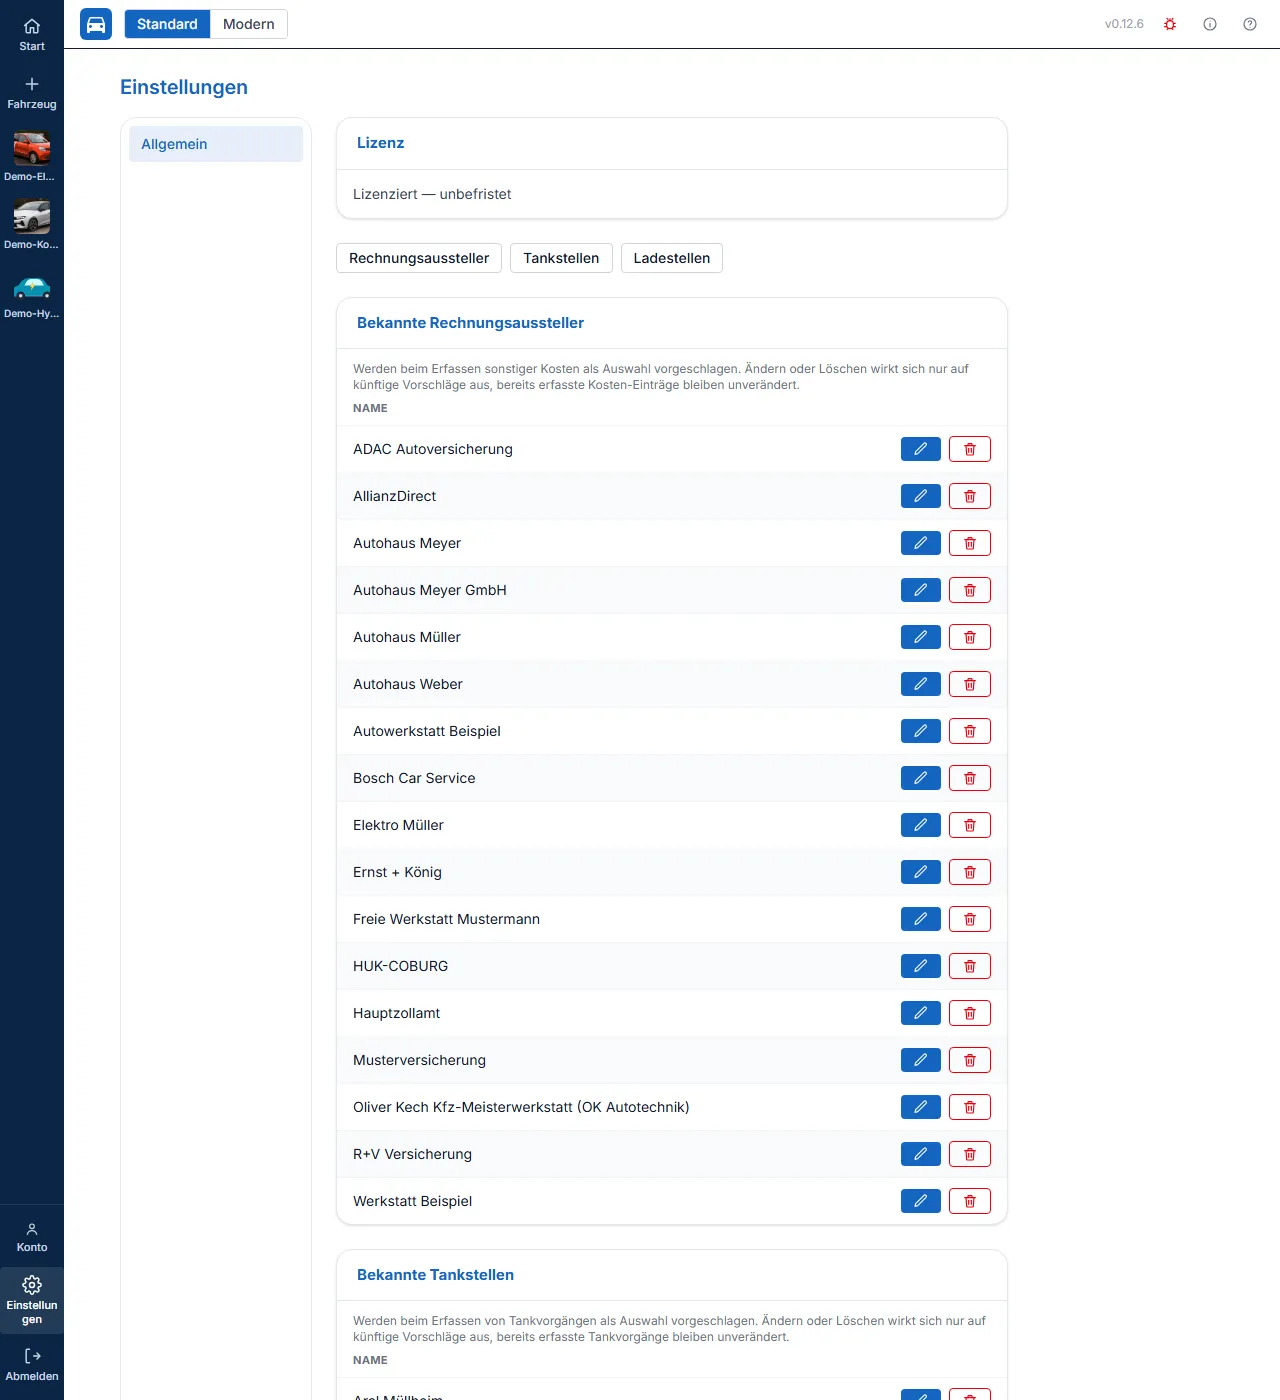Edit the Bosch Car Service entry
Image resolution: width=1280 pixels, height=1400 pixels.
[x=920, y=778]
